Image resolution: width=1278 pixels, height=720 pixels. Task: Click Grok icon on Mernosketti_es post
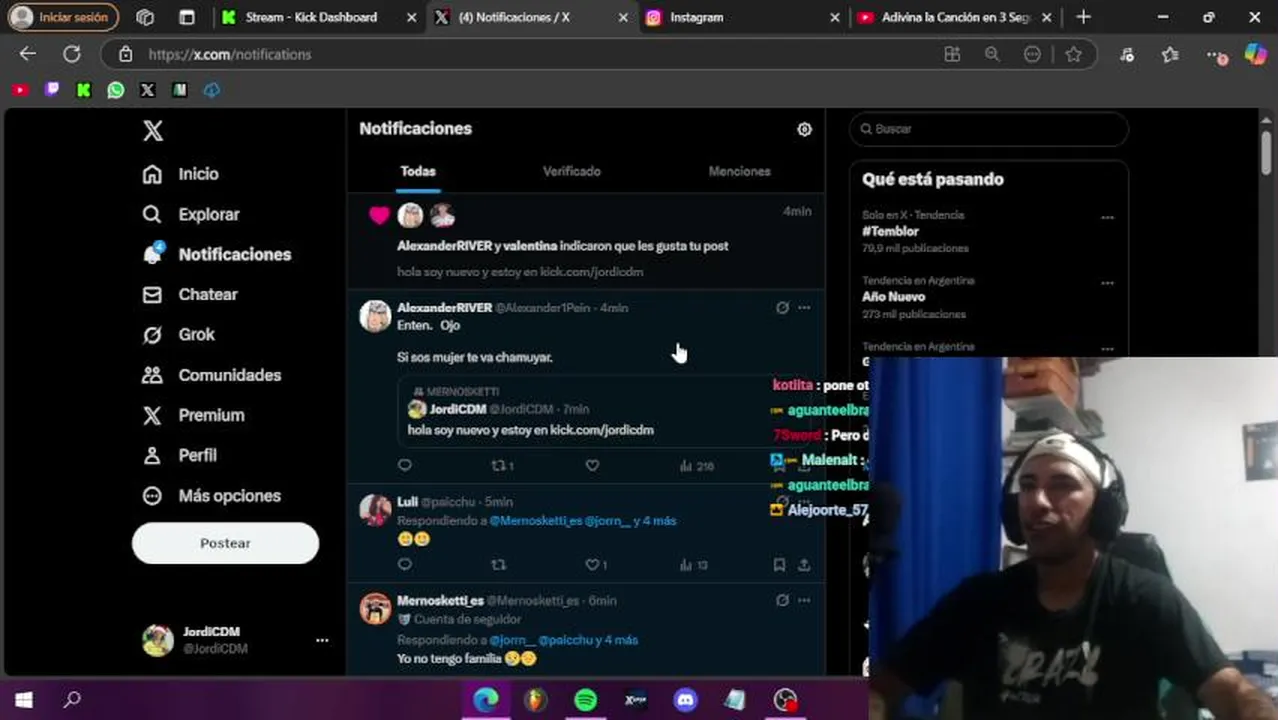[x=783, y=601]
